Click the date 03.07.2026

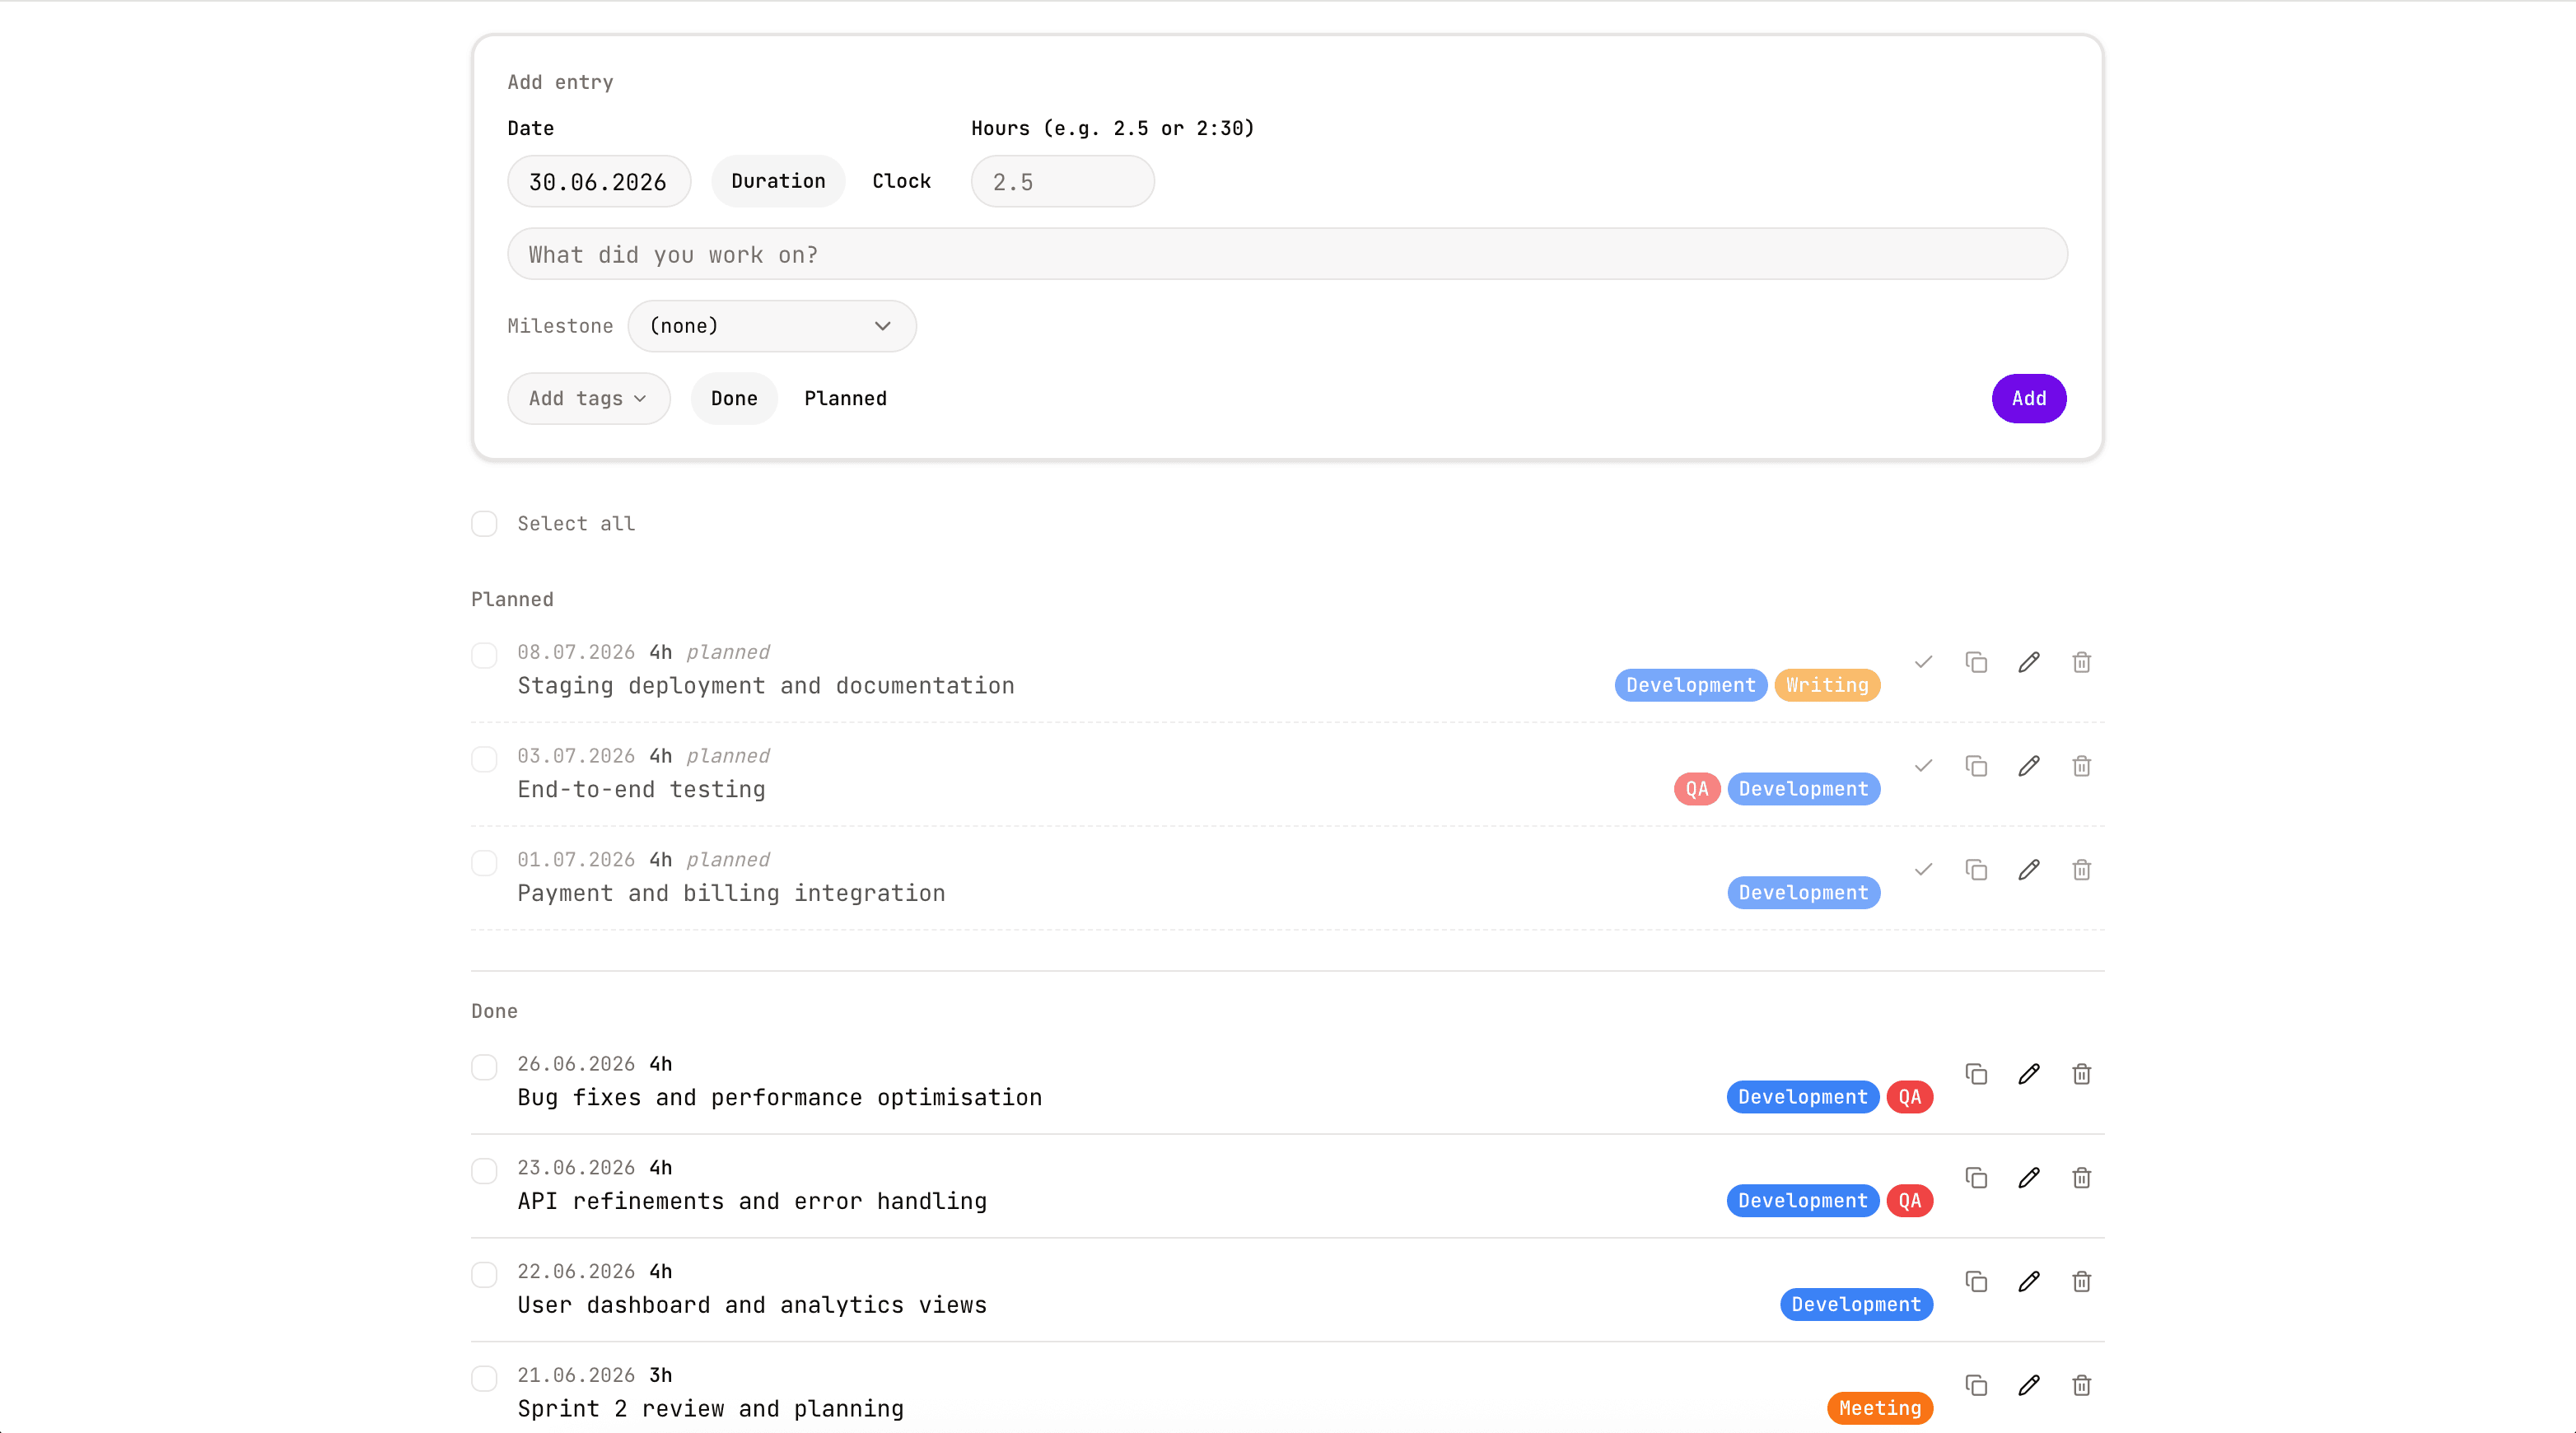click(x=576, y=756)
